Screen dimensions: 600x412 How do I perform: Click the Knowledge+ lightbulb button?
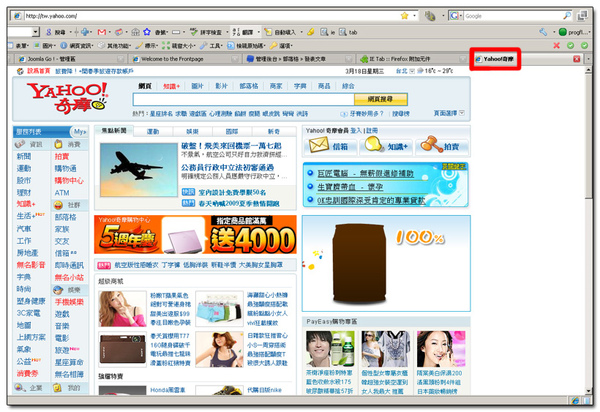(386, 146)
